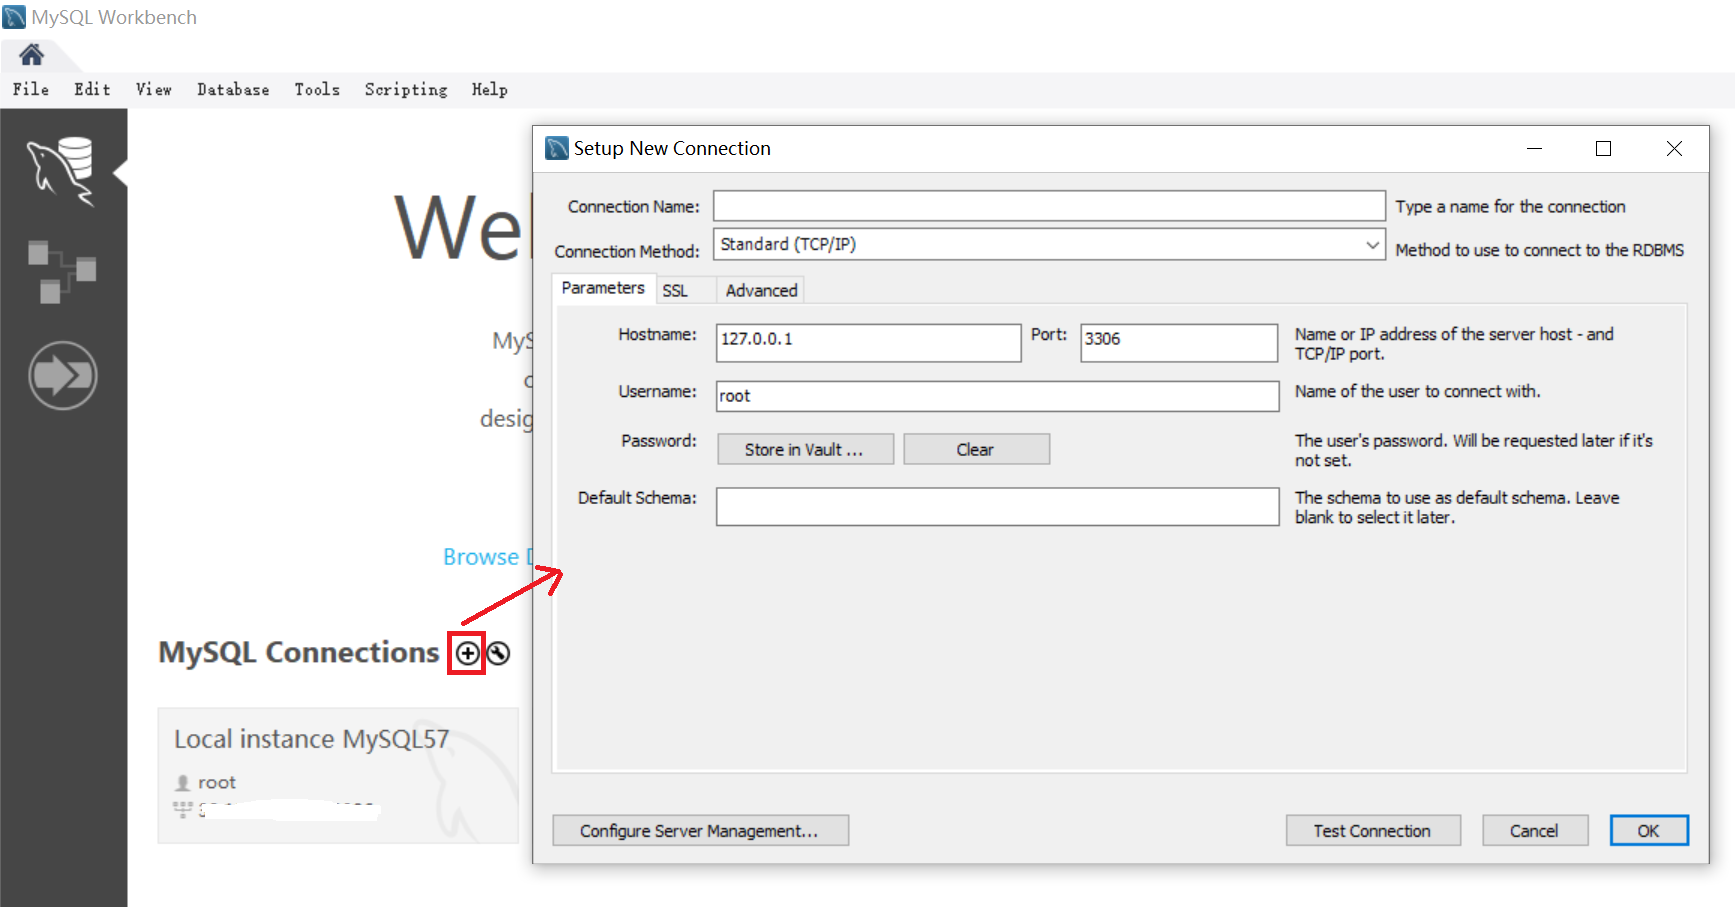1735x907 pixels.
Task: Focus the Connection Name field
Action: [1049, 206]
